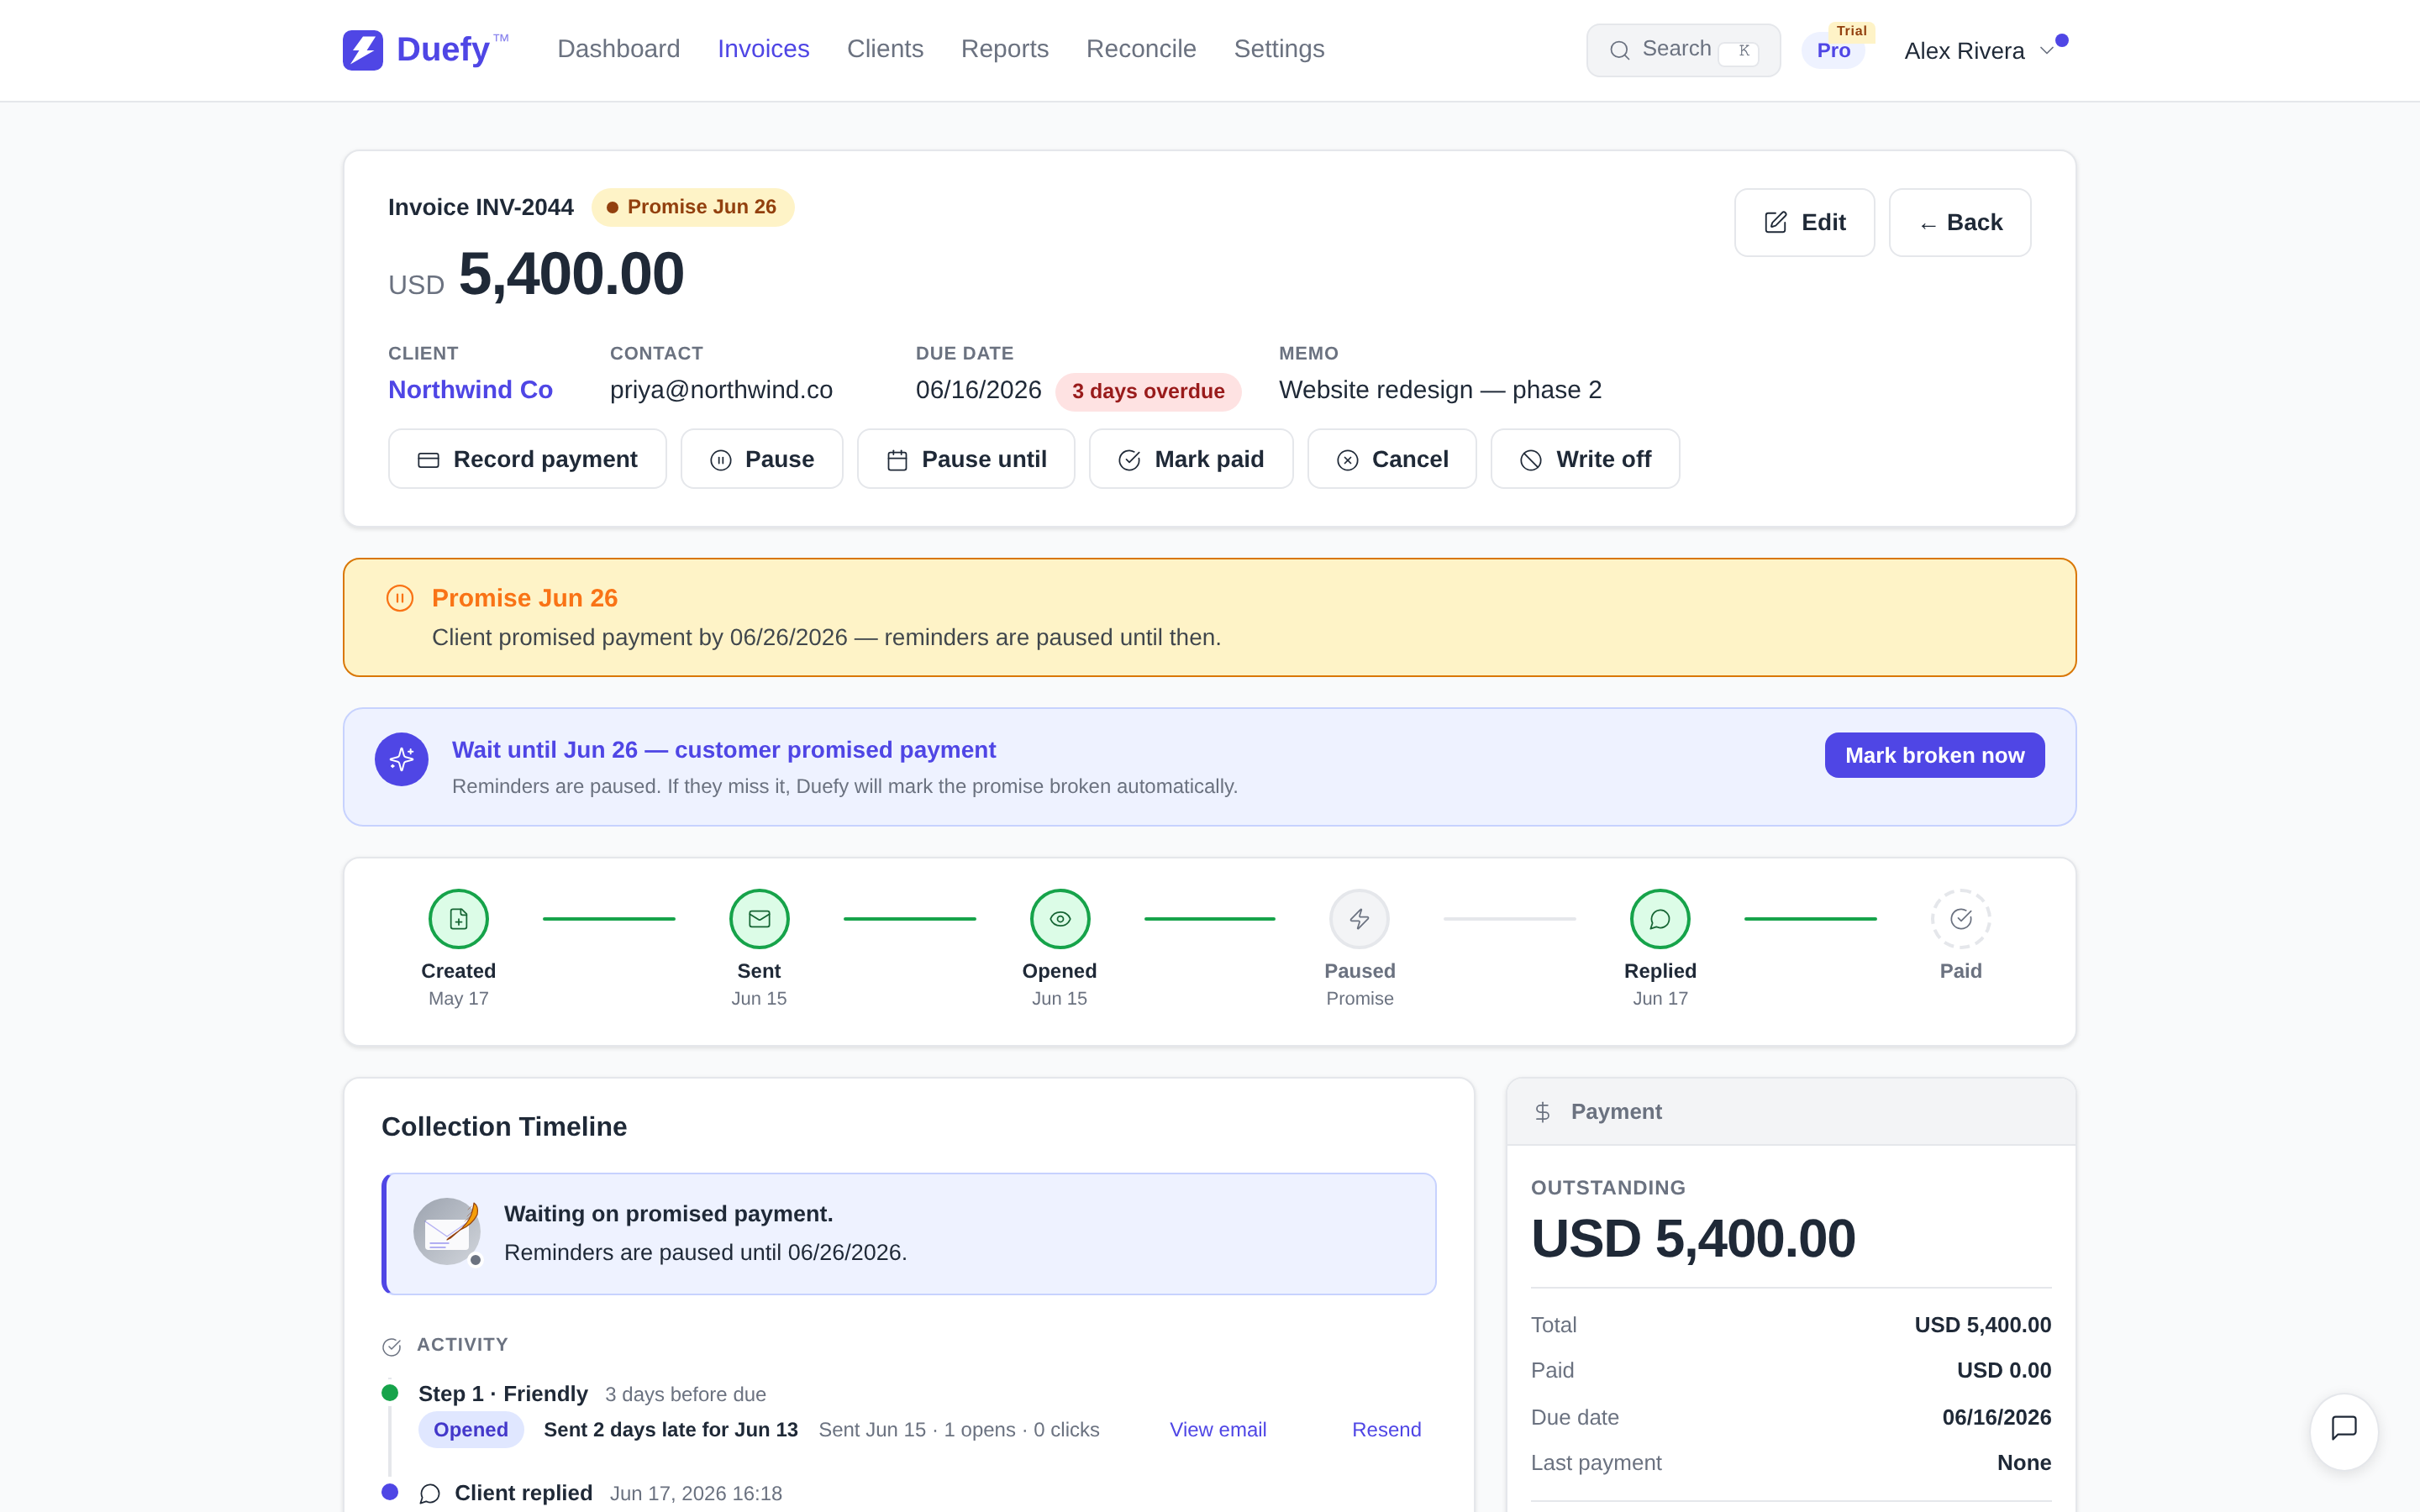
Task: Click the Promise Jun 26 banner heading
Action: point(524,598)
